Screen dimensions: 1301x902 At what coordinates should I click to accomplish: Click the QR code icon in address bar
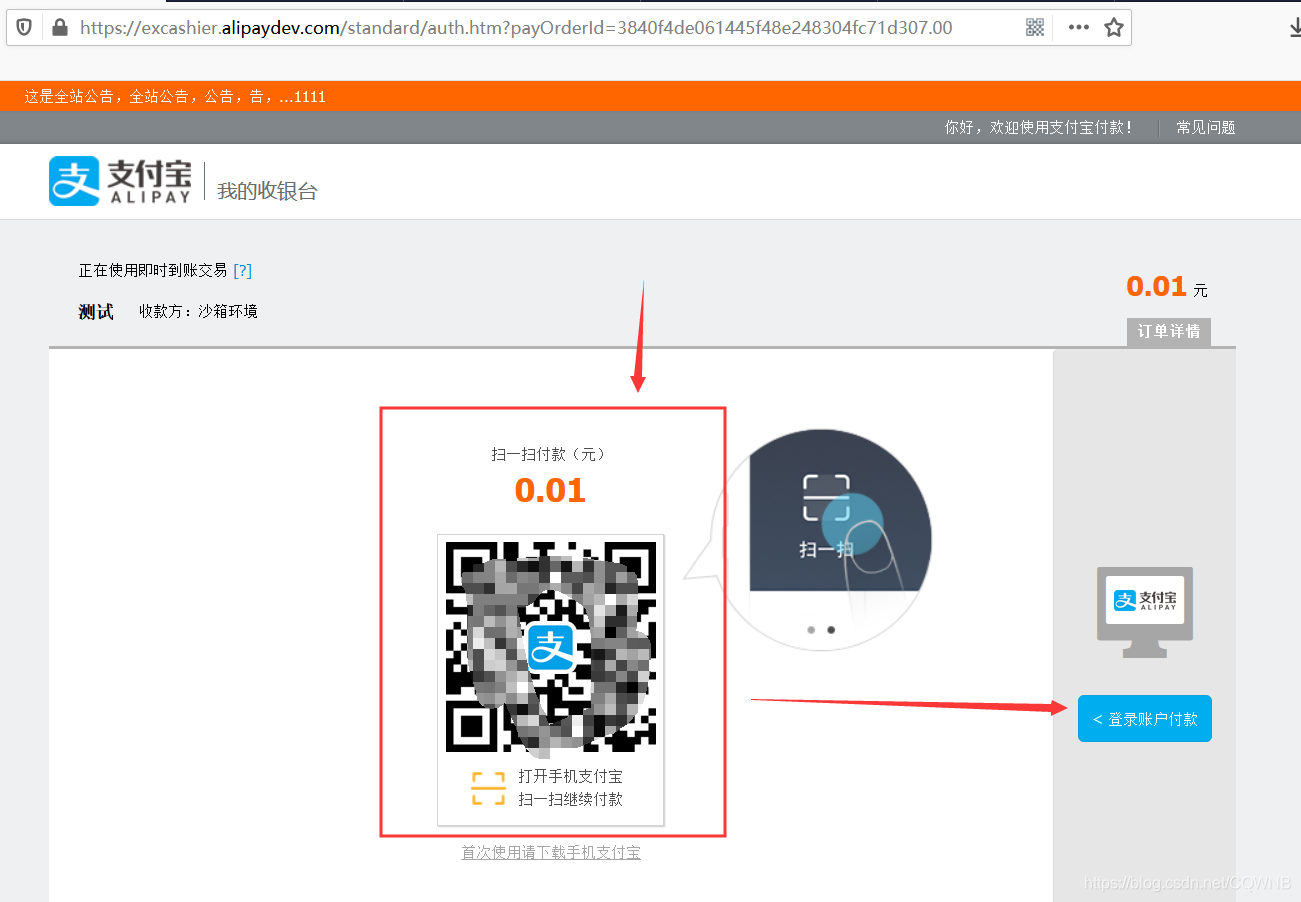1035,28
